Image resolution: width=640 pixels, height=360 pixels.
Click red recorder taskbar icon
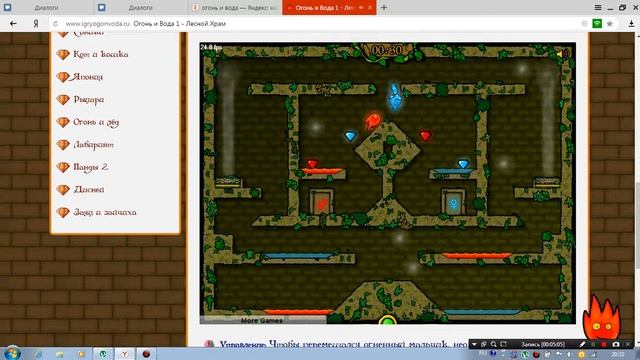tap(146, 354)
